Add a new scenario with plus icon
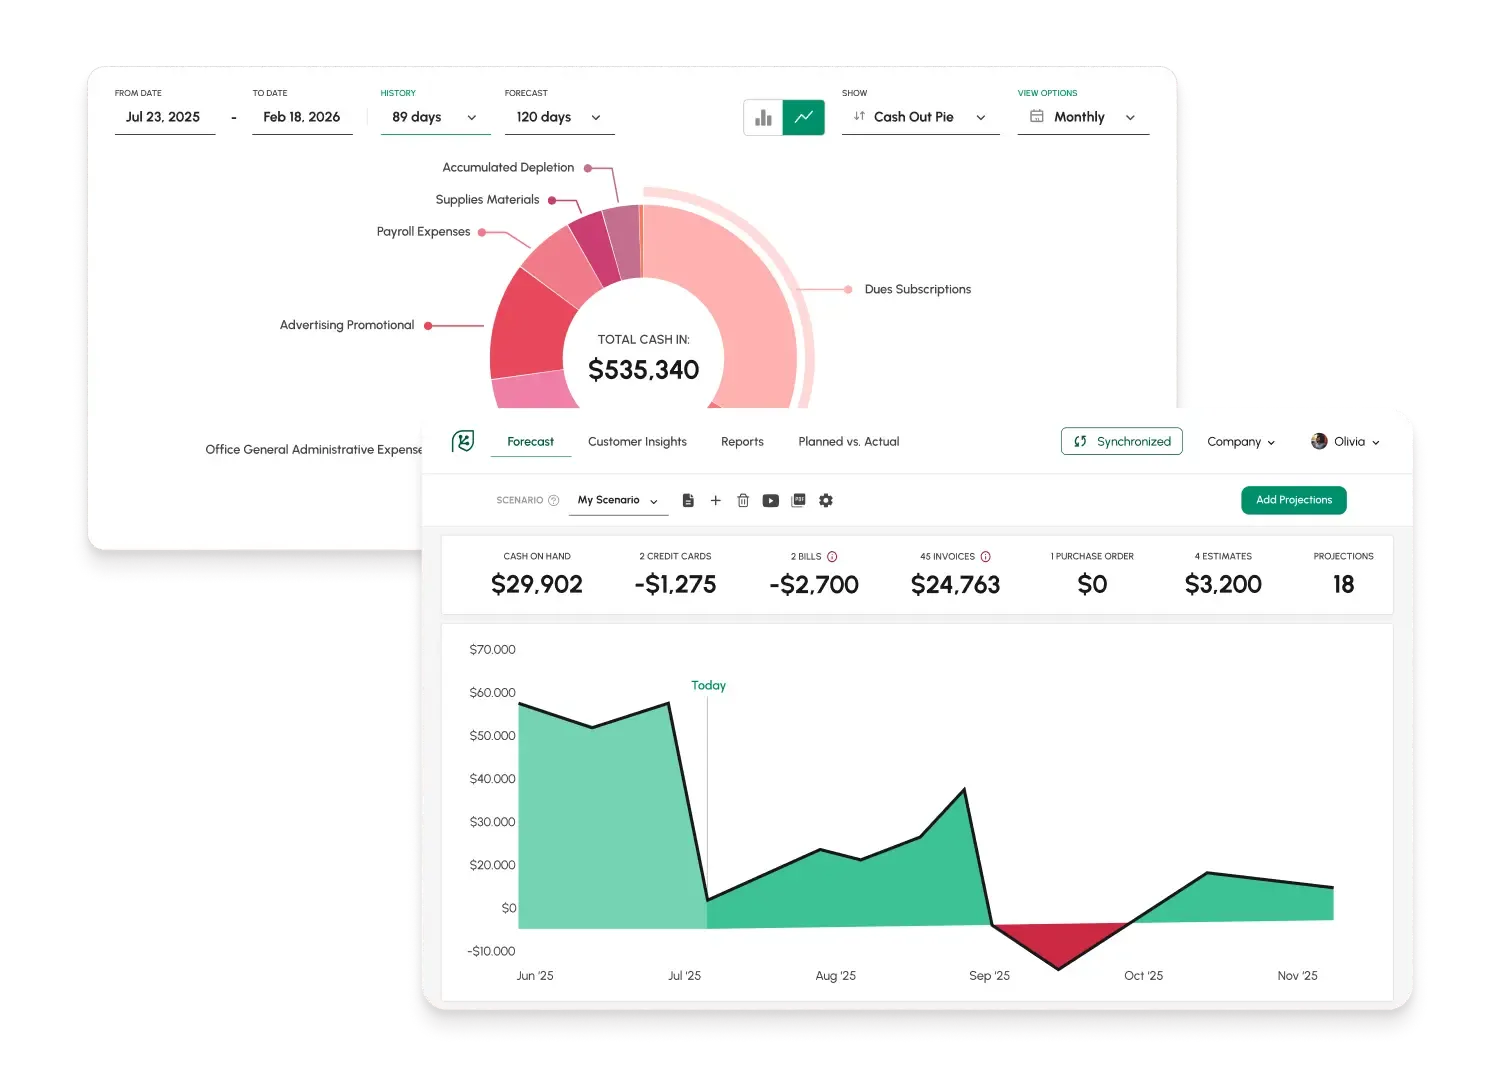This screenshot has width=1500, height=1071. point(716,500)
